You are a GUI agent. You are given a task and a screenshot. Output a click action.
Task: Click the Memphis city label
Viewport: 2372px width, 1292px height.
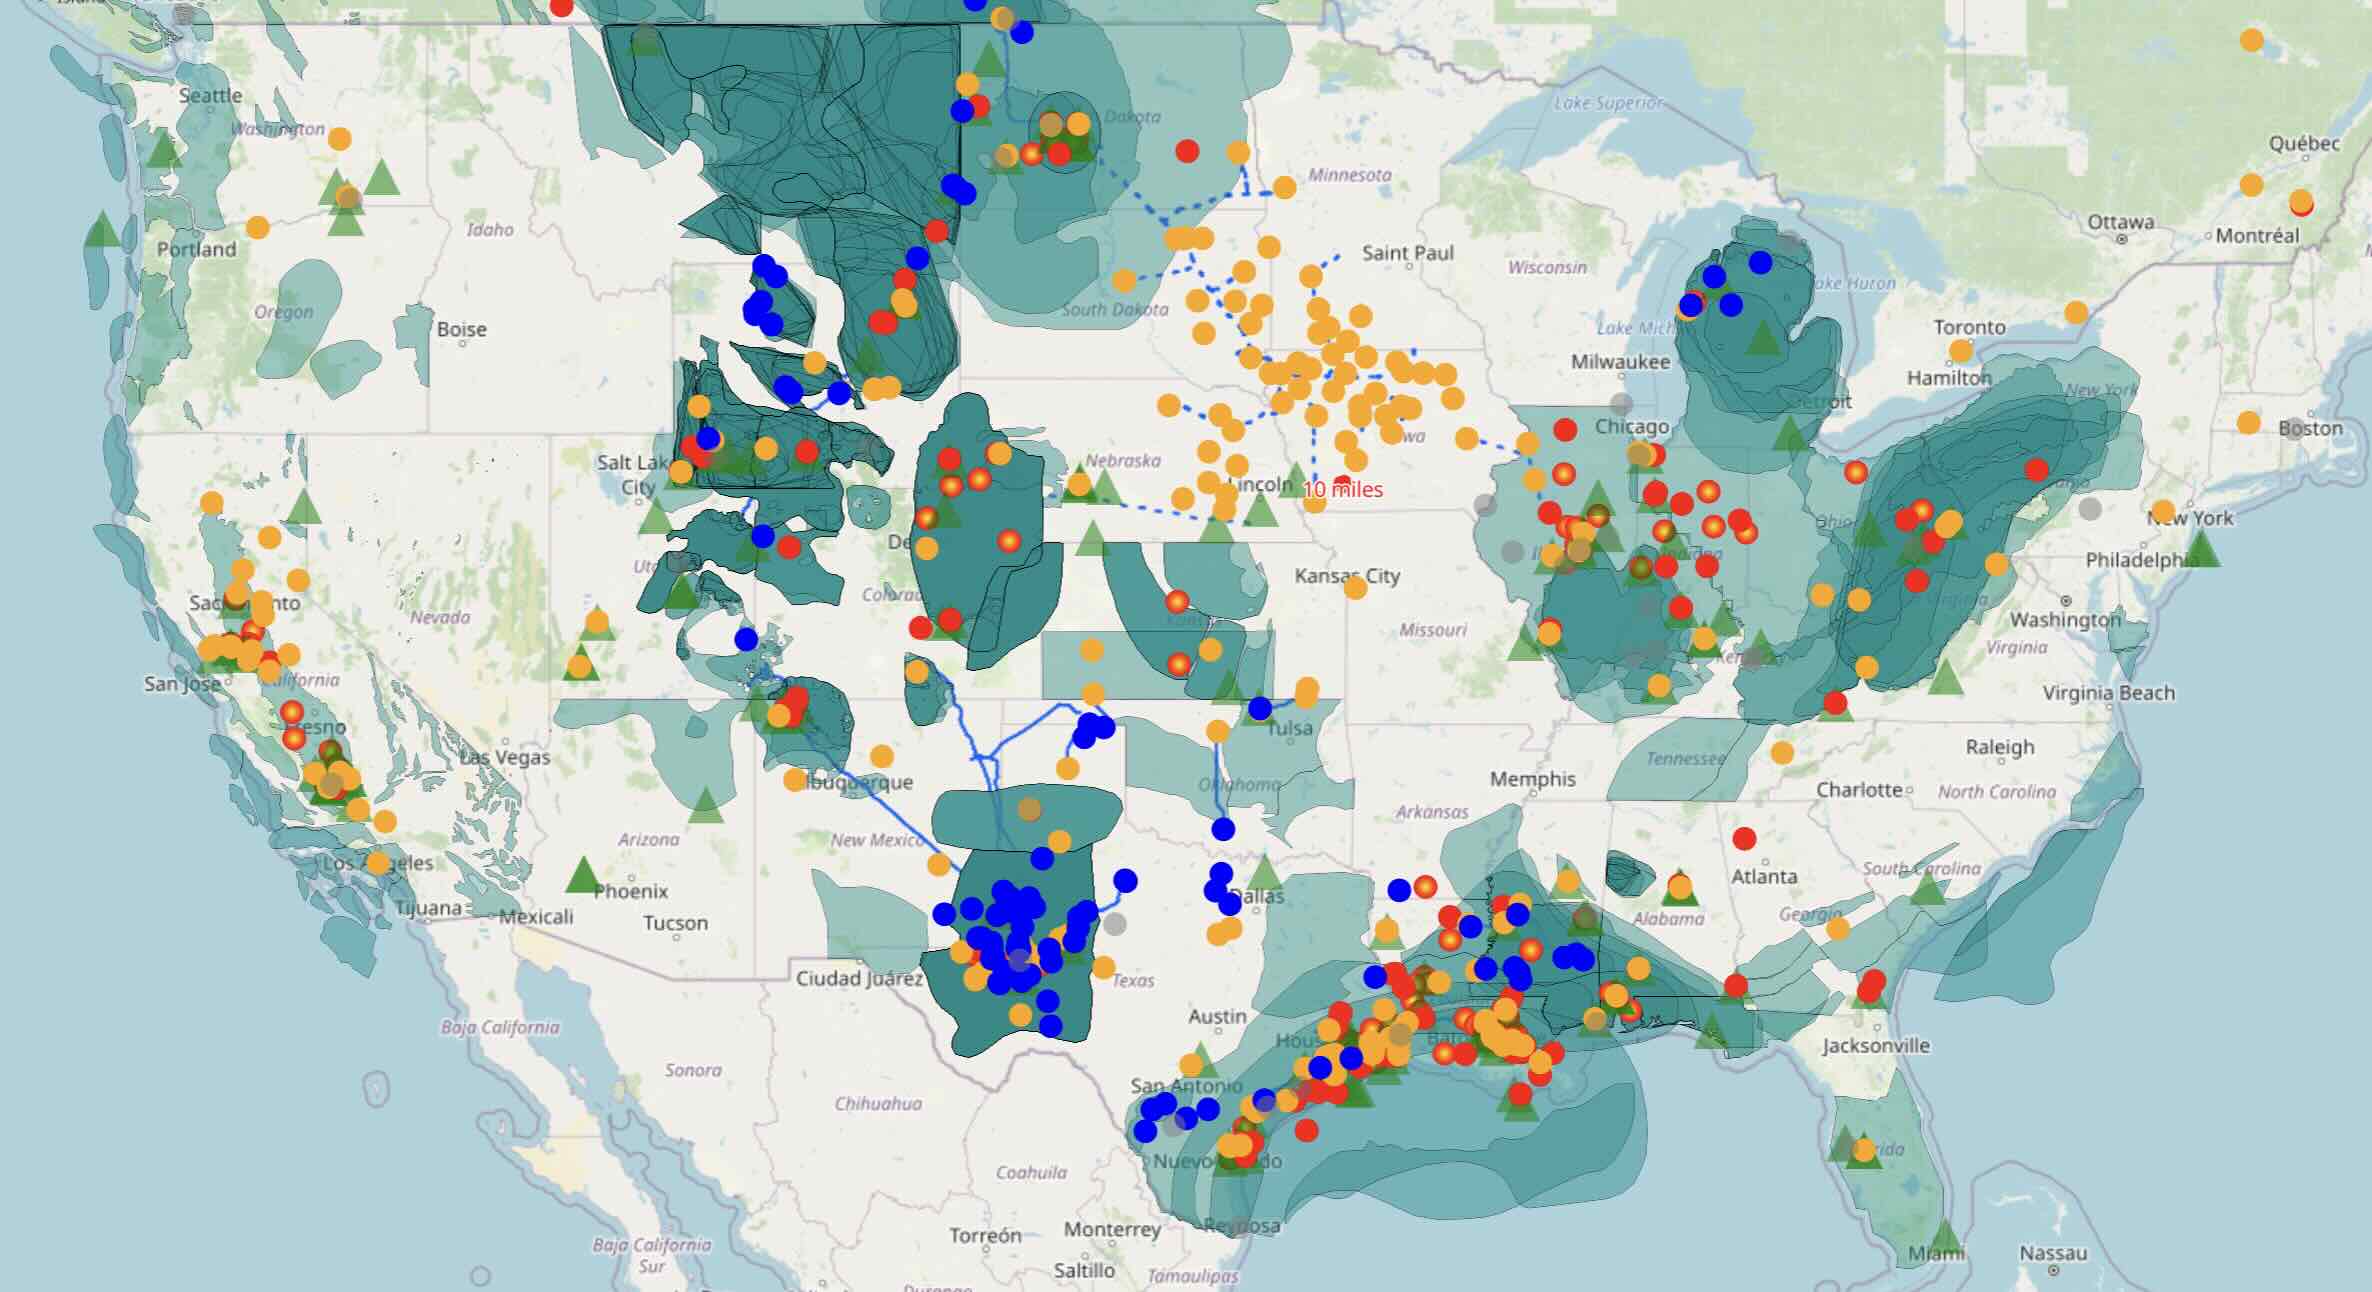pos(1533,779)
